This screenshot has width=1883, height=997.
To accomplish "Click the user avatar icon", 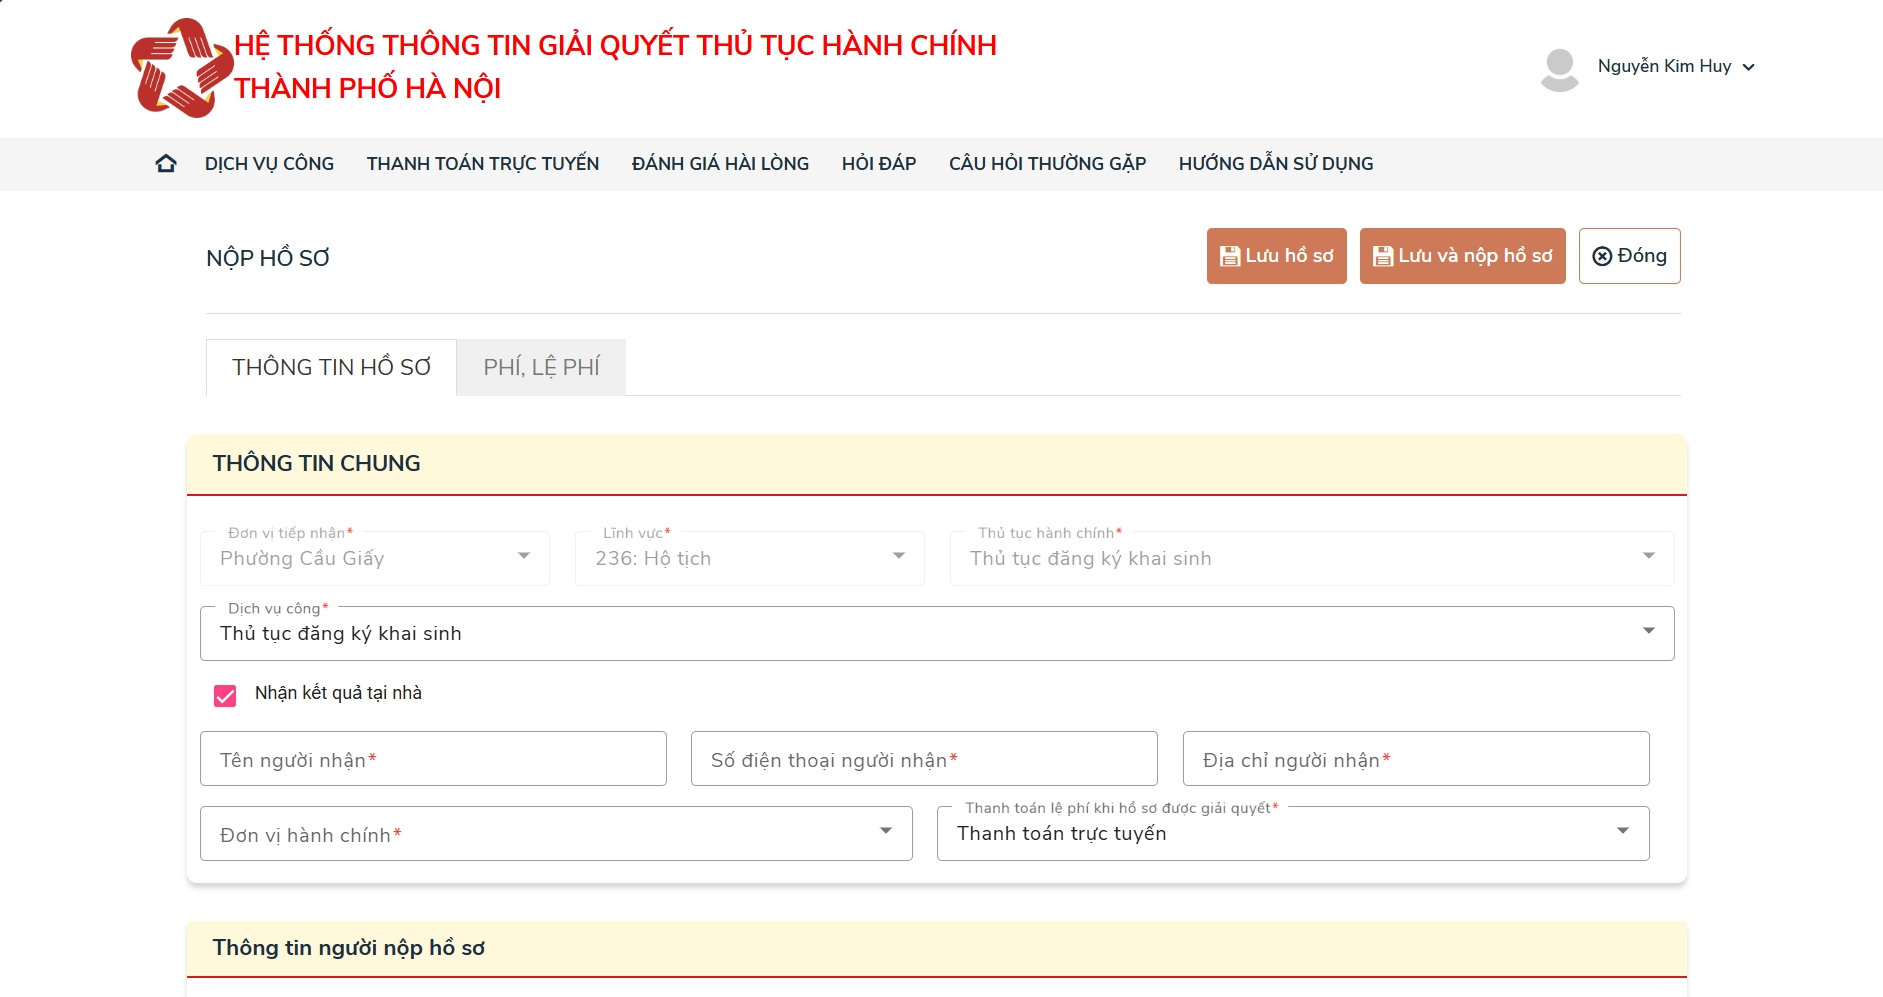I will [1559, 68].
